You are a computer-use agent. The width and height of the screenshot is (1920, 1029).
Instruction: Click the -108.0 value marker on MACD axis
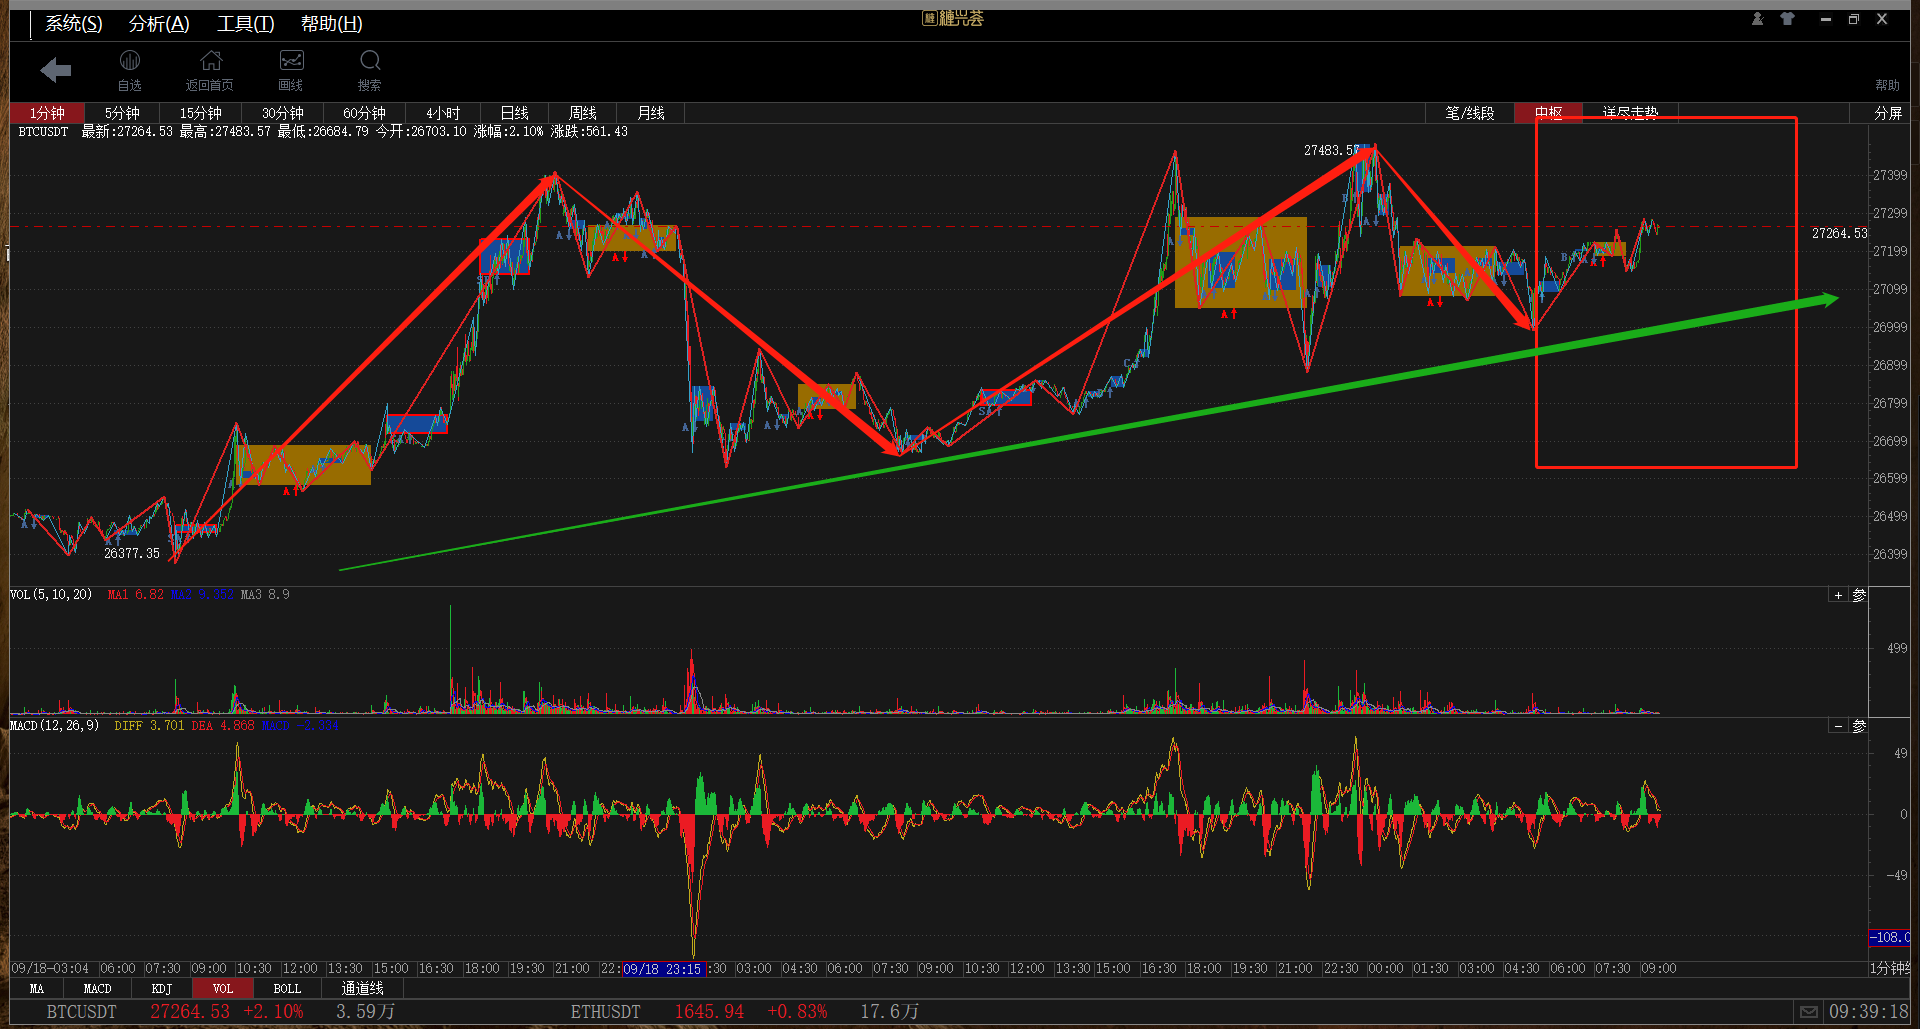1890,937
